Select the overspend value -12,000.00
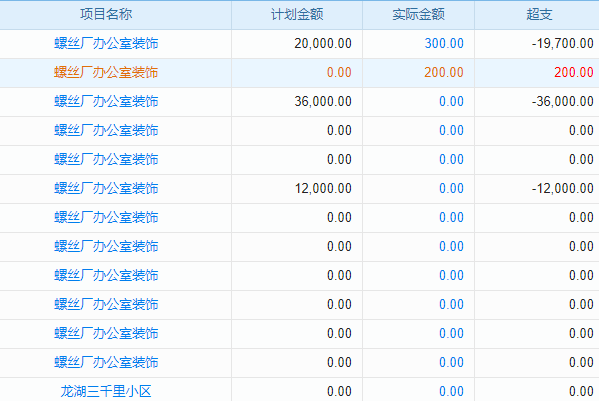 click(x=563, y=188)
